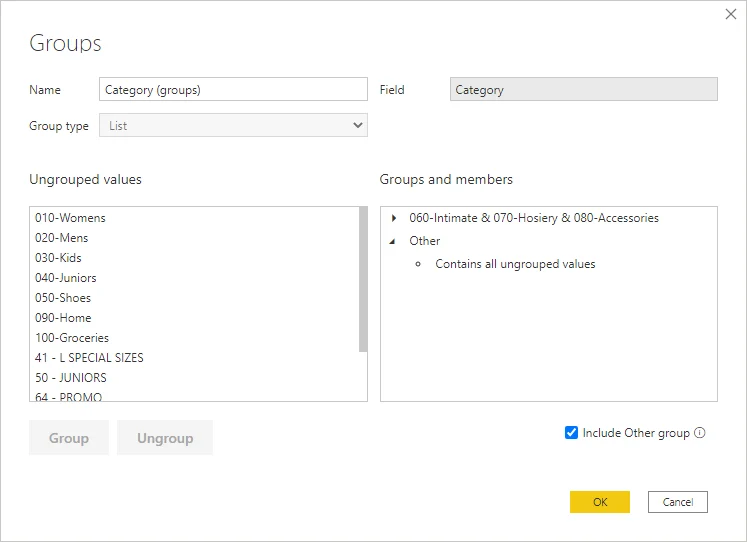
Task: Click the Ungroup button
Action: pos(165,438)
